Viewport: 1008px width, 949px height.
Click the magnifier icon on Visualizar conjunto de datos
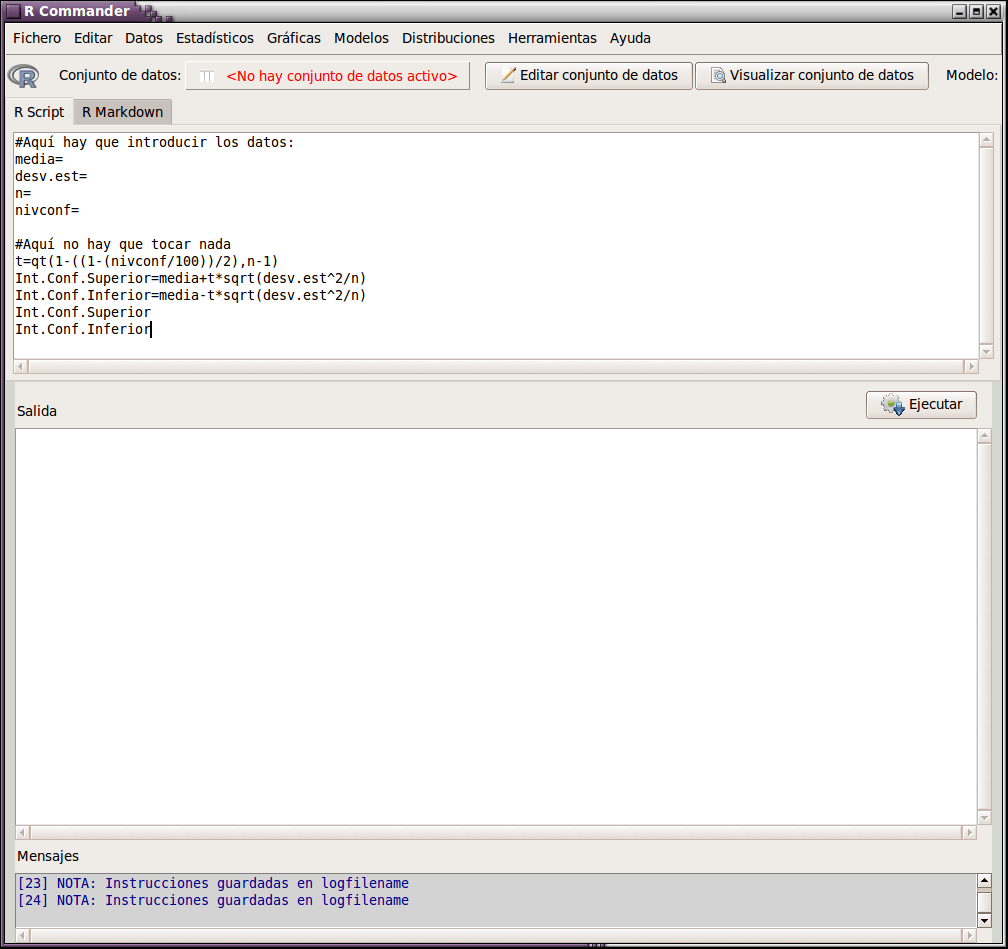pyautogui.click(x=718, y=75)
